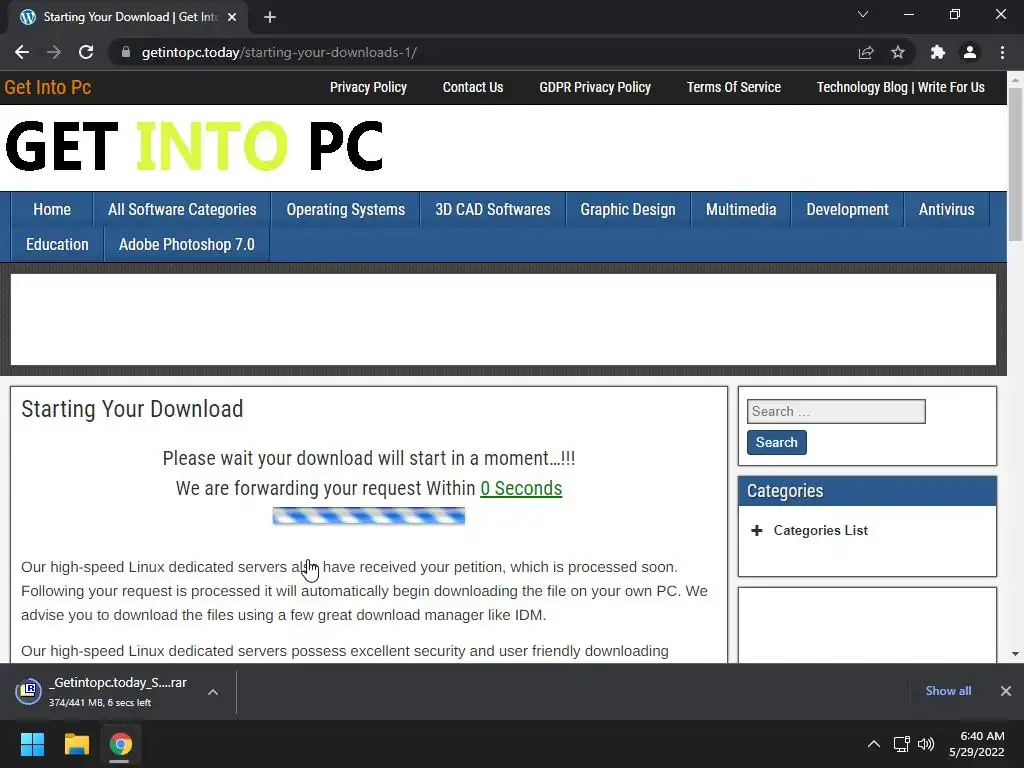Open the network status tray icon
The height and width of the screenshot is (768, 1024).
click(x=901, y=744)
